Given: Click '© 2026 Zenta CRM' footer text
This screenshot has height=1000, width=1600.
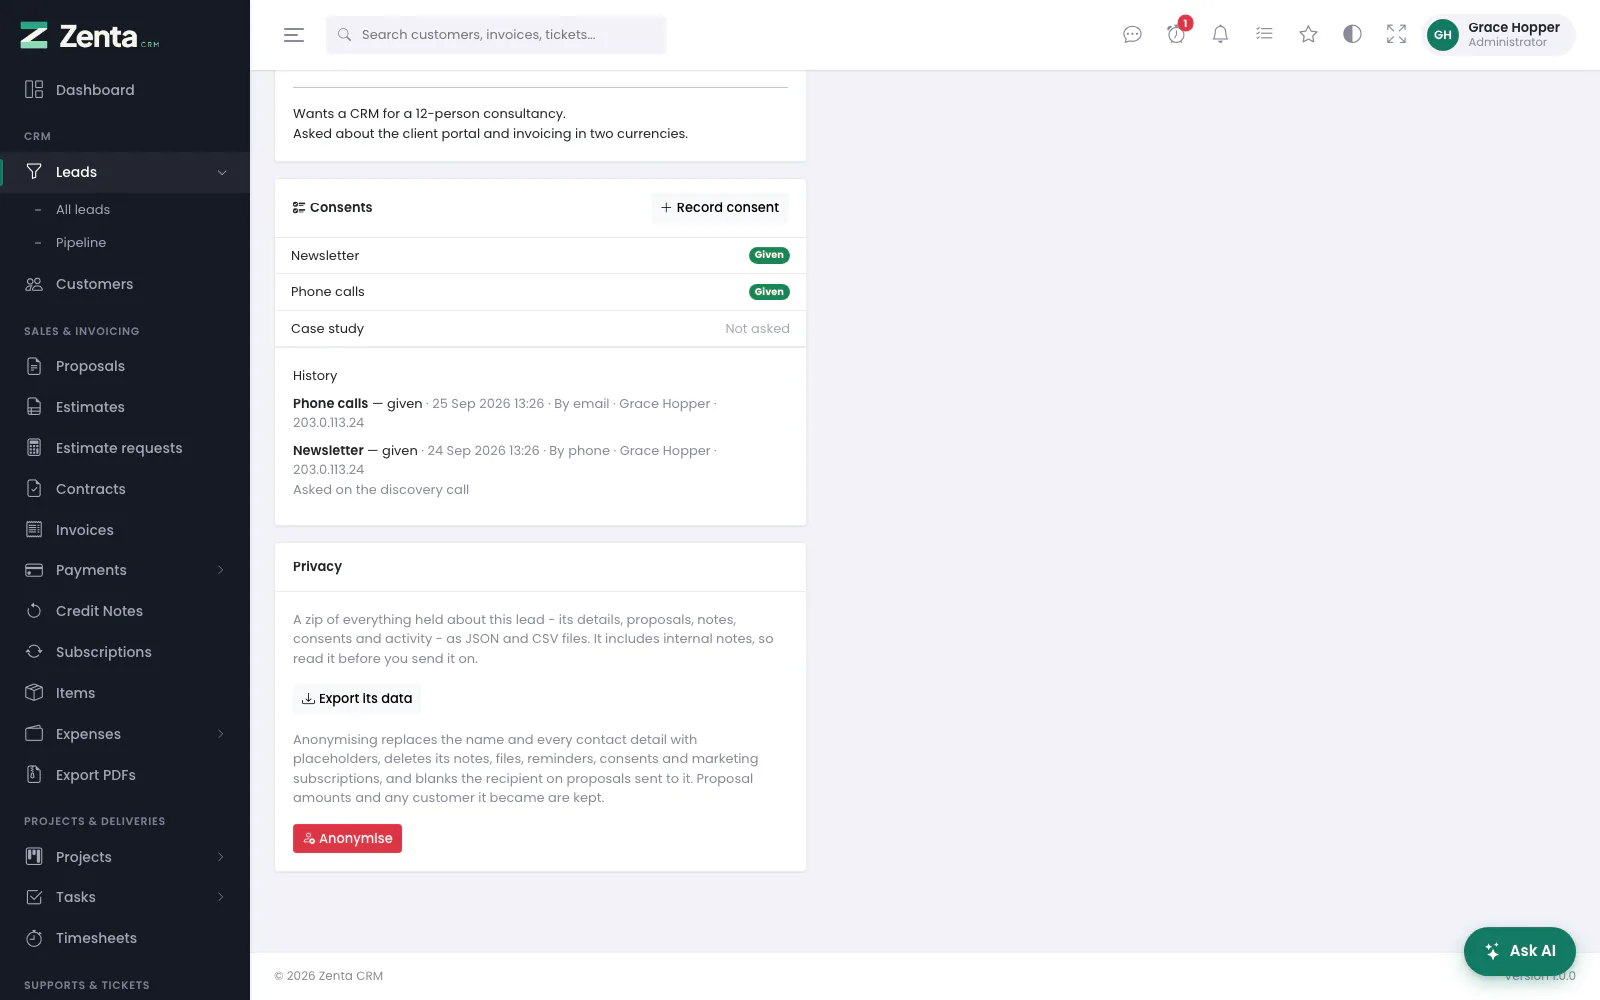Looking at the screenshot, I should pos(329,976).
